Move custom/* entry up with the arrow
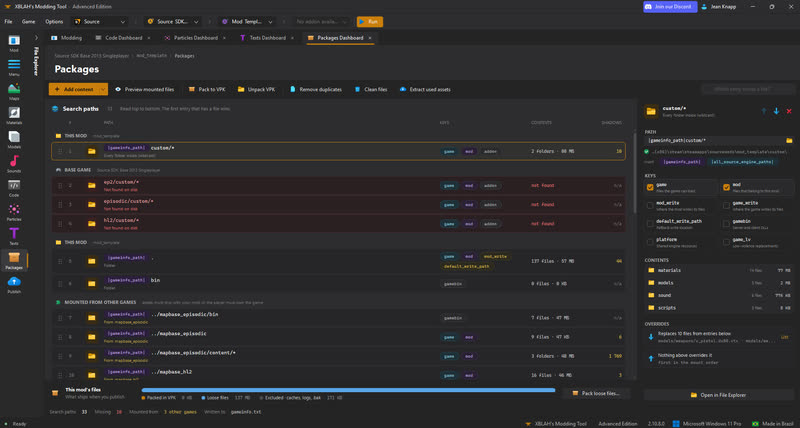 (x=764, y=111)
